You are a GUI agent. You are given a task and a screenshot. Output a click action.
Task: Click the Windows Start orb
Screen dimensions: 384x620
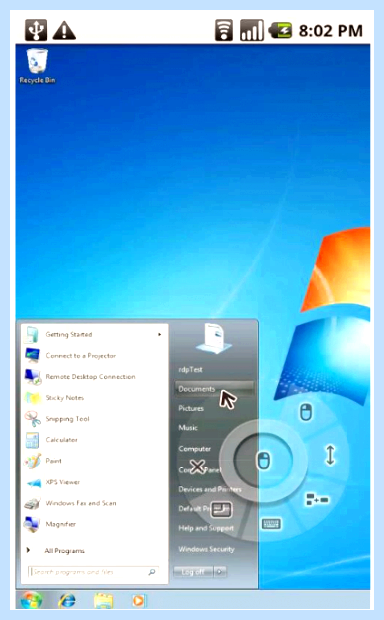pos(31,600)
